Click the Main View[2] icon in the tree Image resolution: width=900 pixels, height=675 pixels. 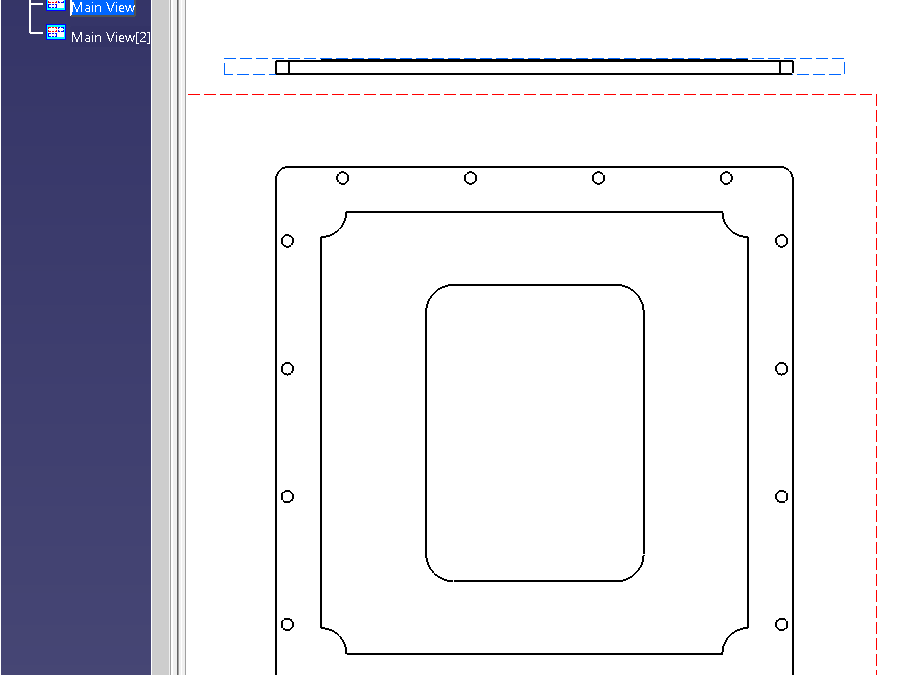(55, 31)
